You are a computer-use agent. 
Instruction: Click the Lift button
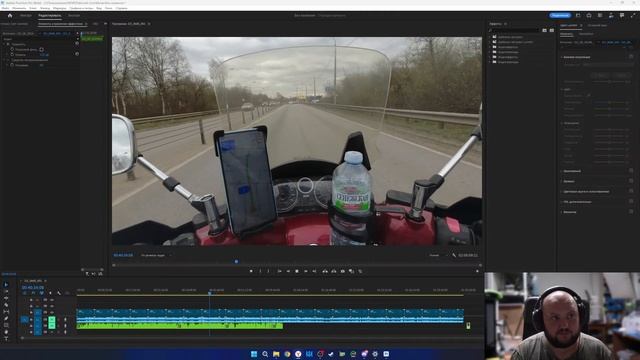(325, 271)
